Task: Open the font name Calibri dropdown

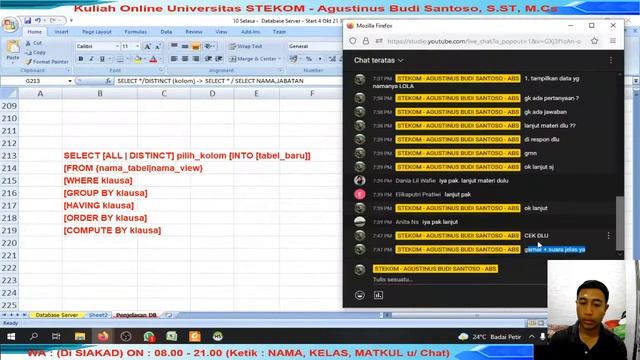Action: pos(118,47)
